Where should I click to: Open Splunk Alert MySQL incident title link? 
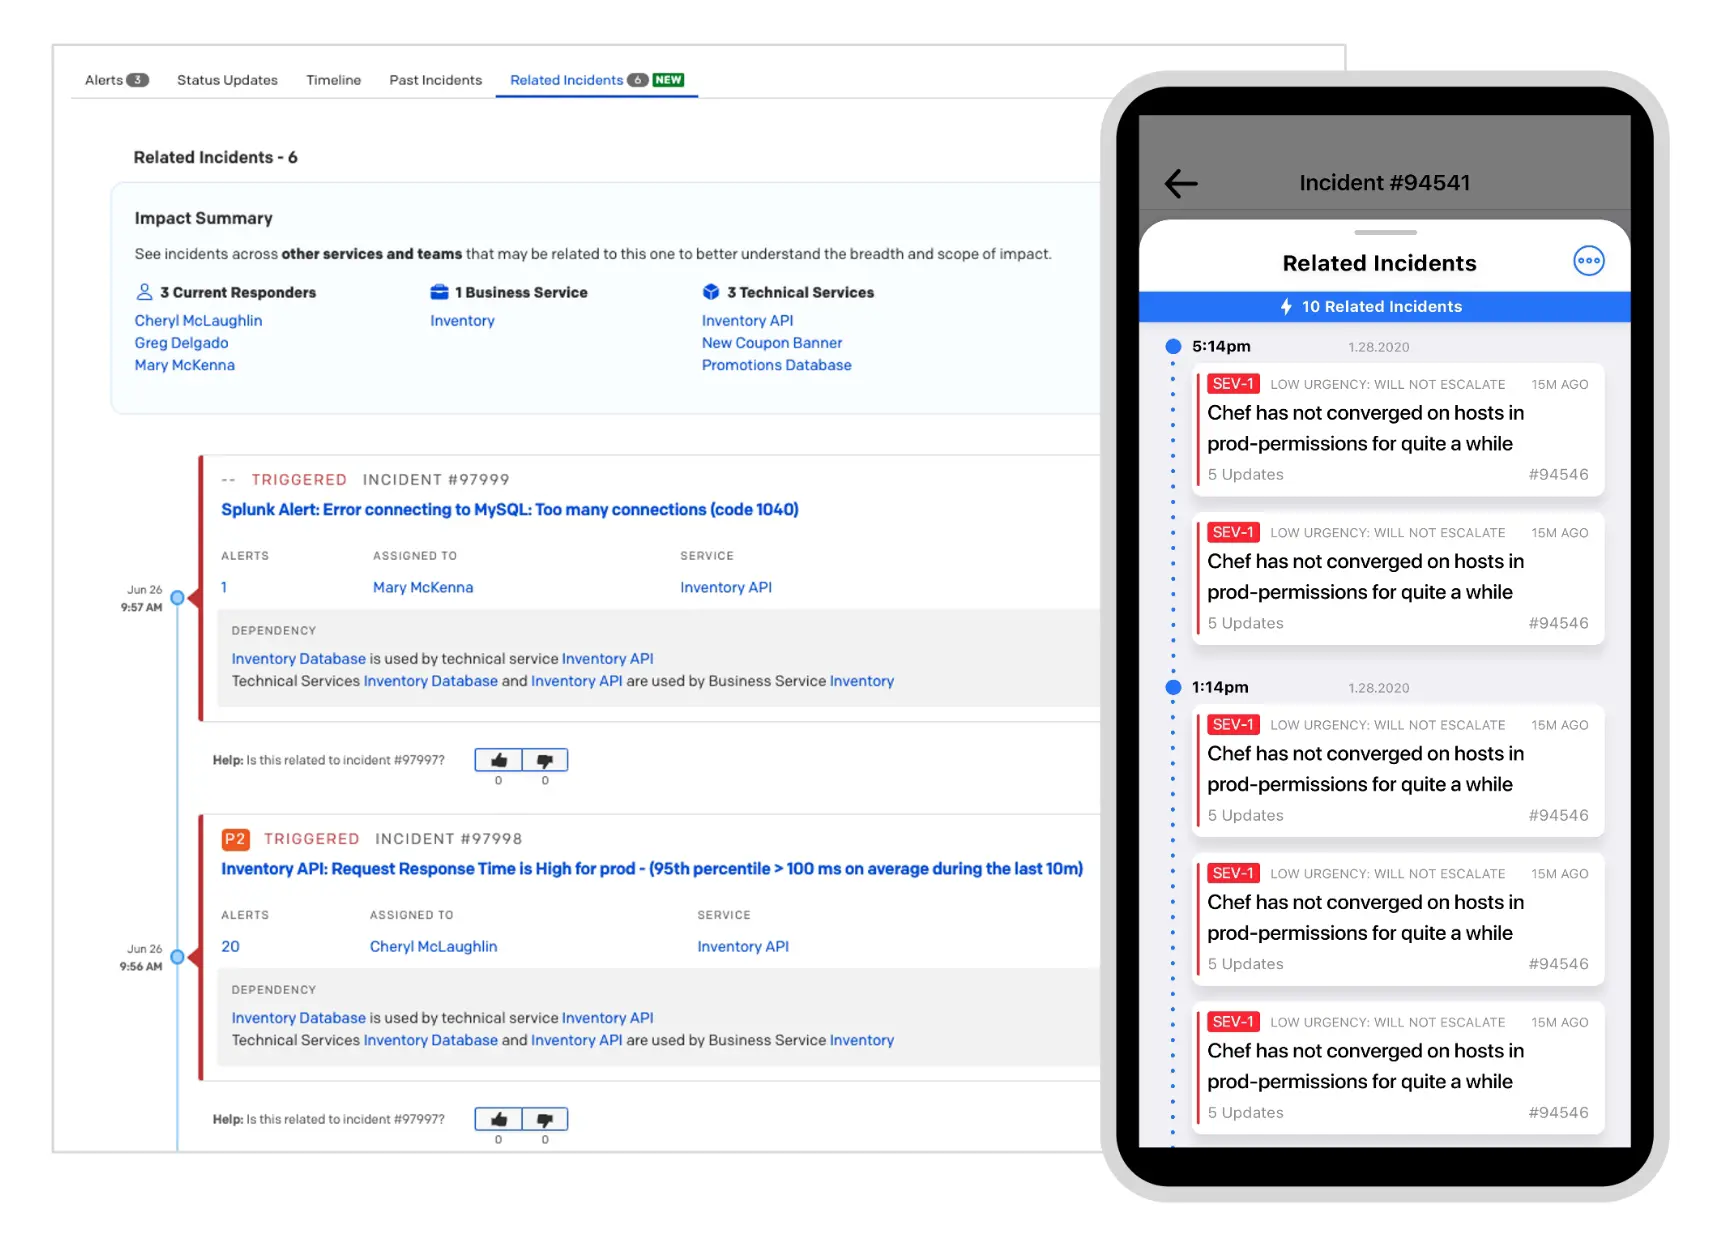509,510
